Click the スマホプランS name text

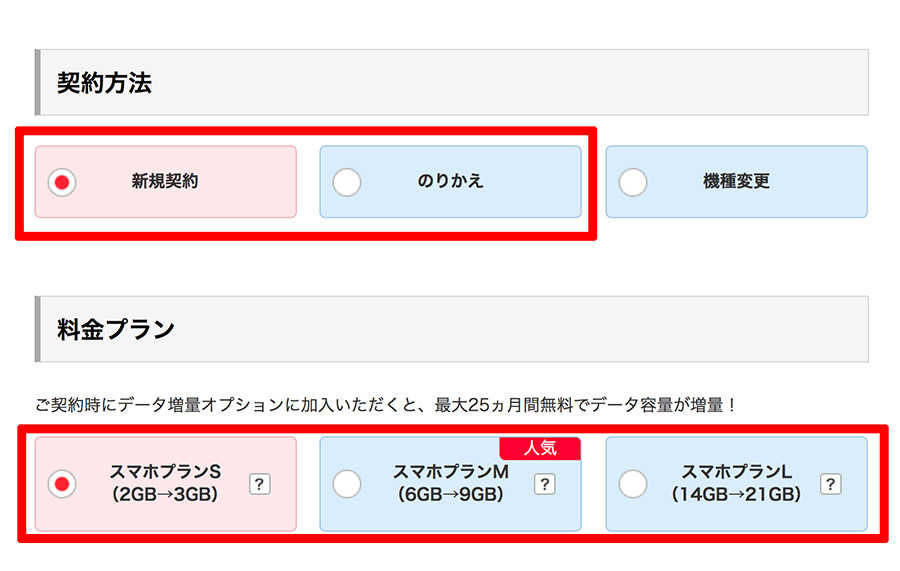point(165,472)
